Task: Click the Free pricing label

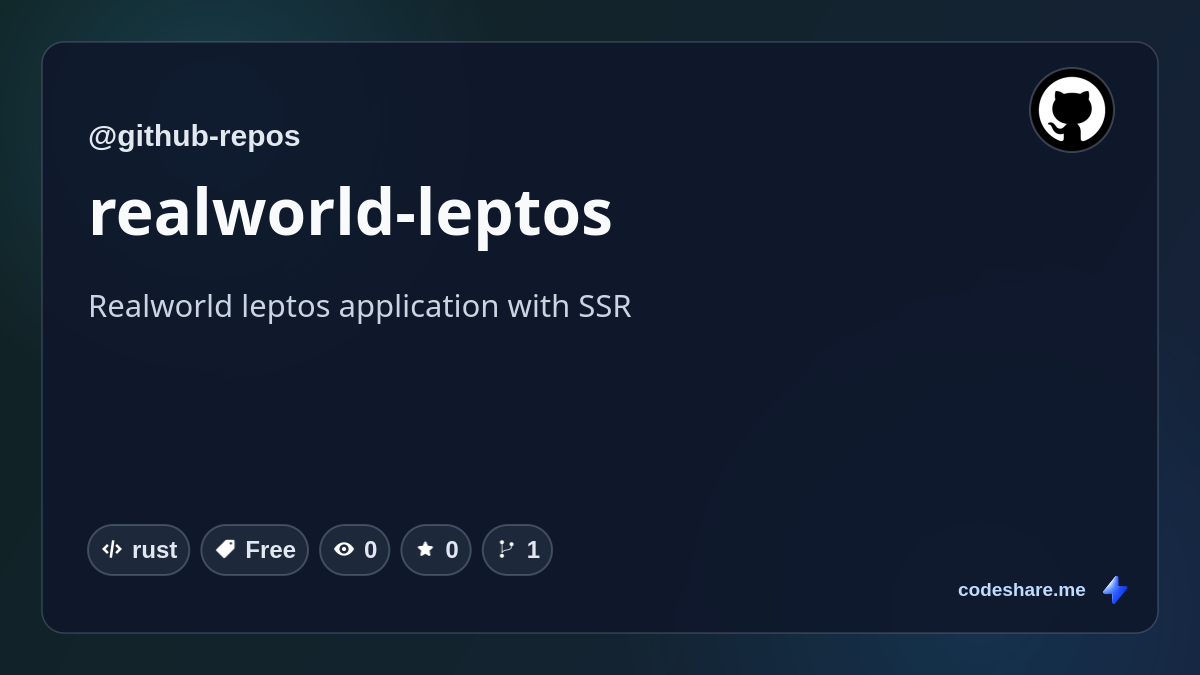Action: click(270, 550)
